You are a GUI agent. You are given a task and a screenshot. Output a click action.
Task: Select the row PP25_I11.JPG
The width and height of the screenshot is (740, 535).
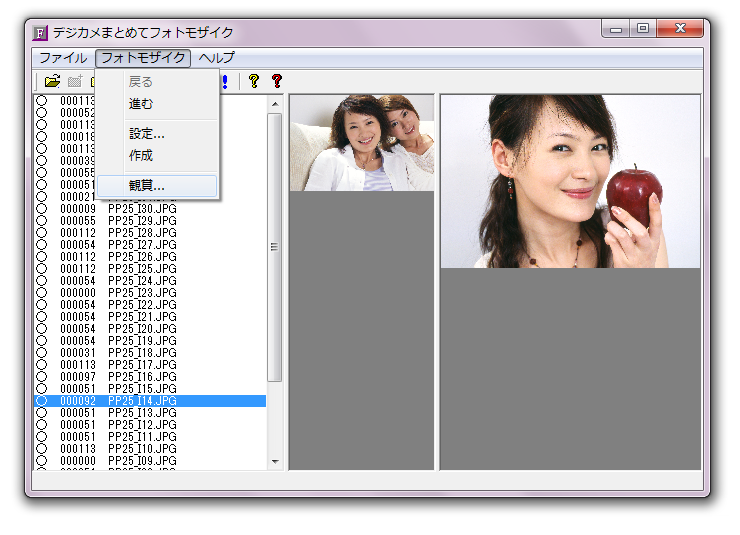click(x=150, y=436)
